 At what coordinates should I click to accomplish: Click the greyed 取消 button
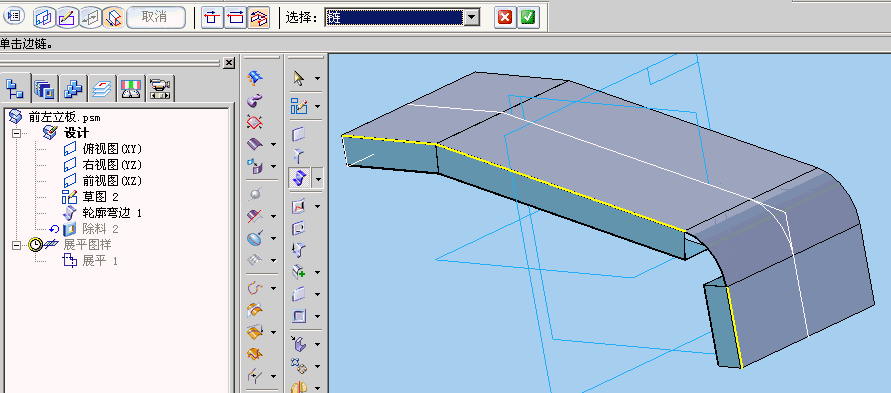coord(155,18)
